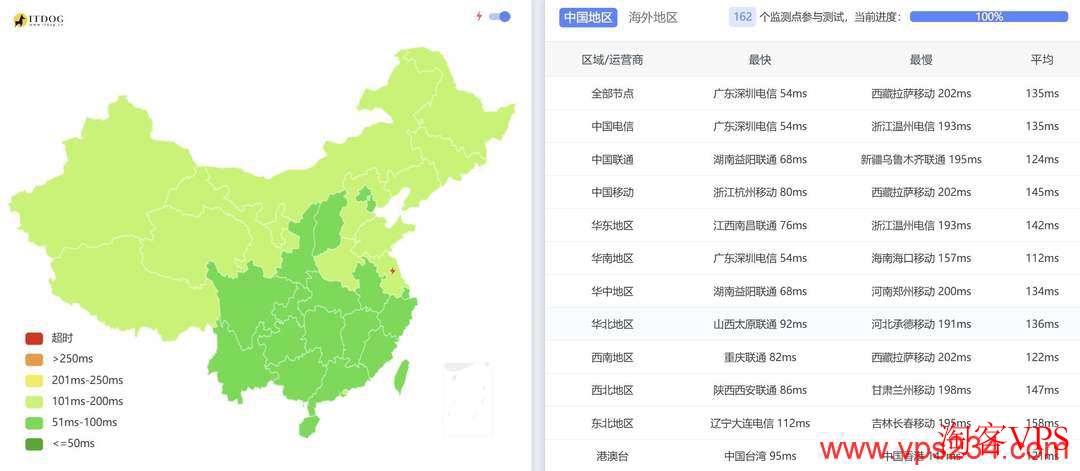Select the 西北地区 row label
The image size is (1080, 471).
click(x=612, y=390)
